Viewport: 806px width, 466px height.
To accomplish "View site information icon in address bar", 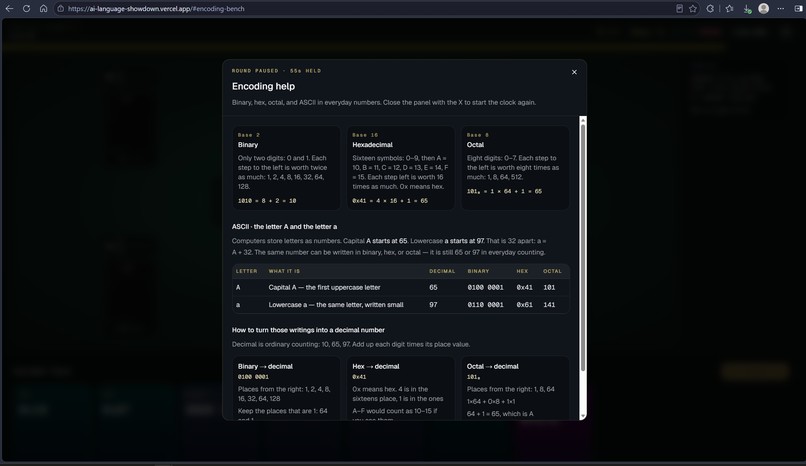I will click(x=60, y=9).
